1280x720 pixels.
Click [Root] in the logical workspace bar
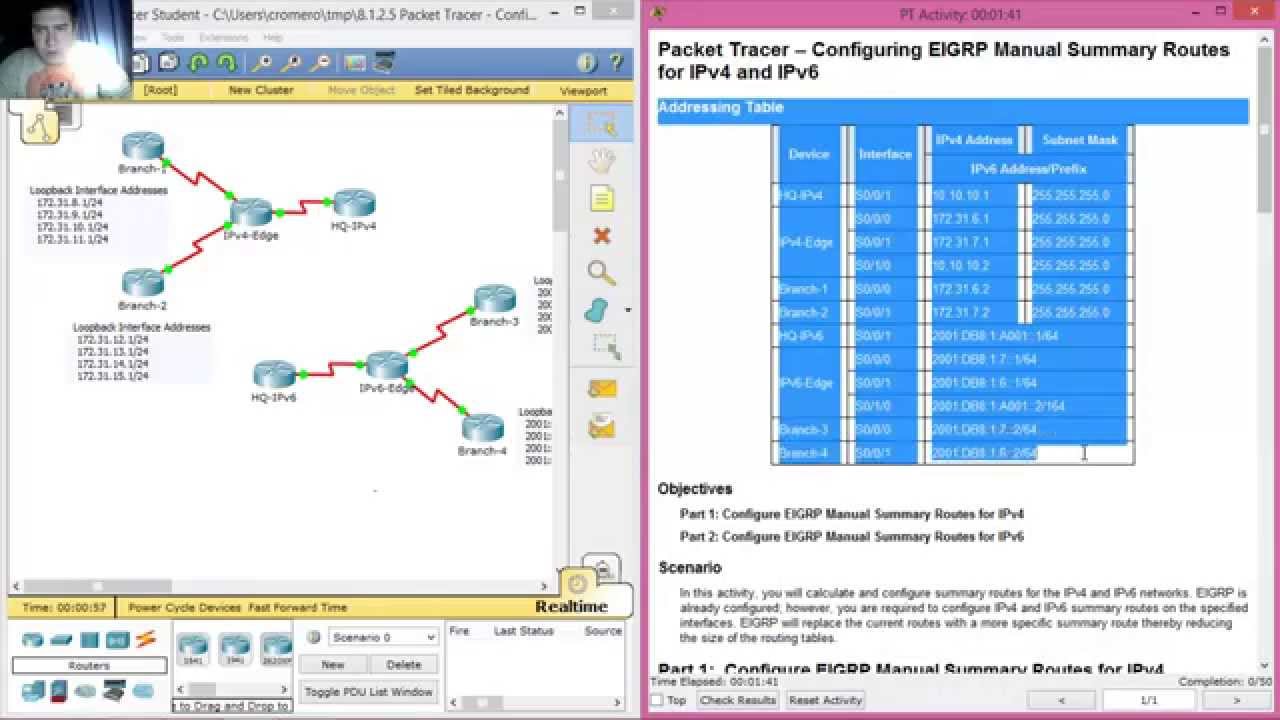[x=160, y=90]
